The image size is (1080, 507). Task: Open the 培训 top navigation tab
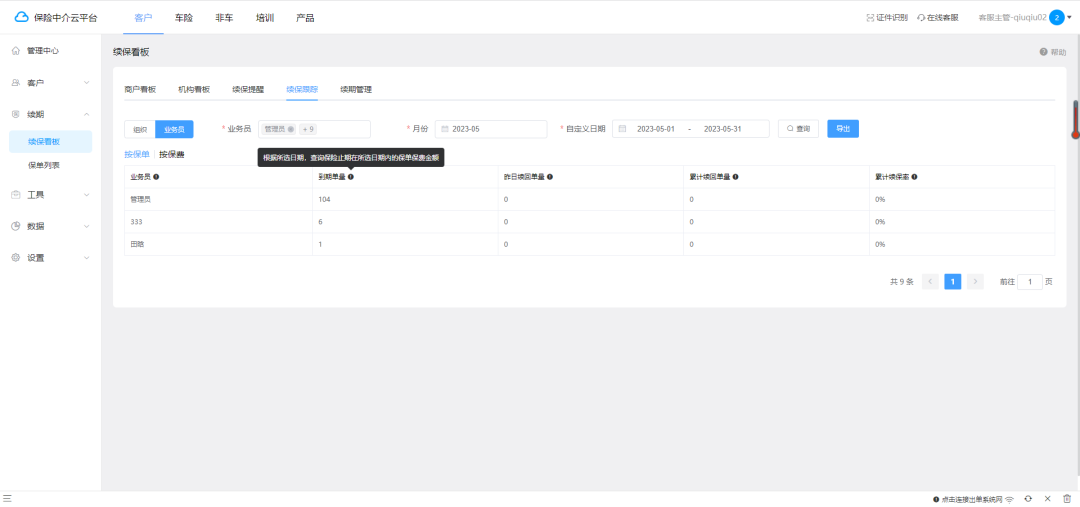[x=264, y=18]
